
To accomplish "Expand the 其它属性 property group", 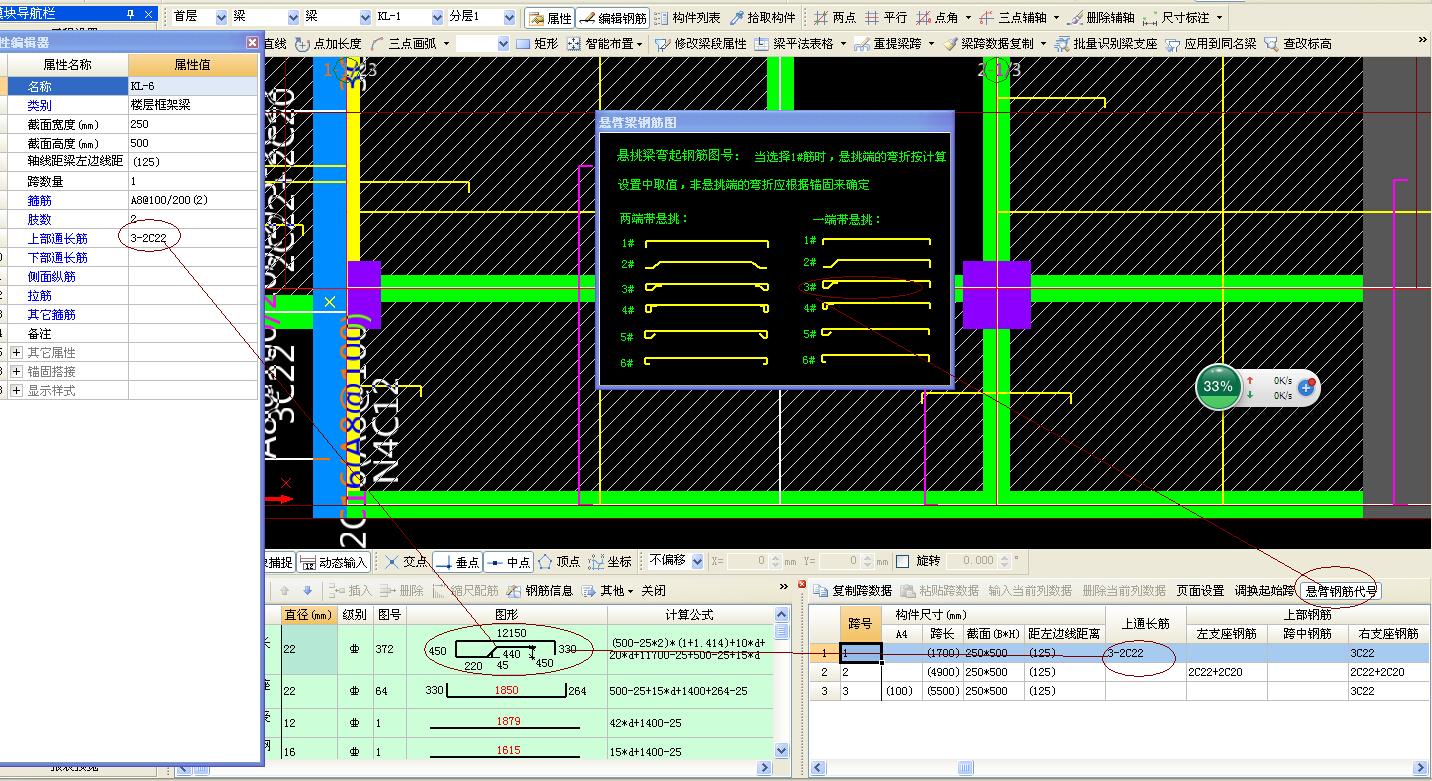I will (16, 353).
